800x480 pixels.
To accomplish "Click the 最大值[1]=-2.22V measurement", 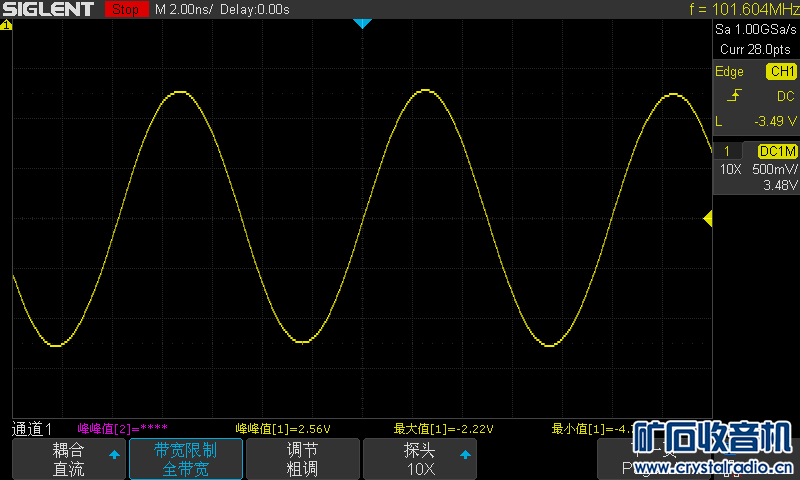I will coord(443,428).
